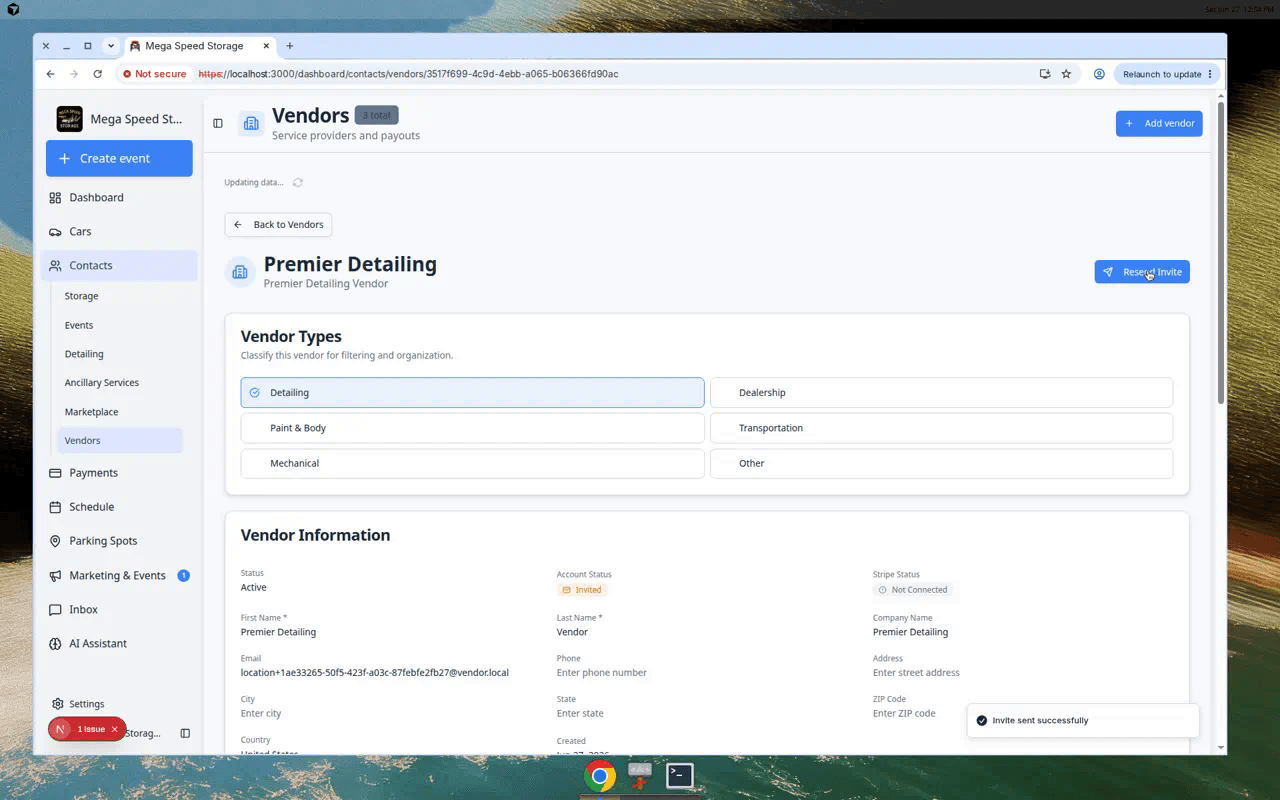
Task: Click the Relaunch to update button
Action: (1167, 74)
